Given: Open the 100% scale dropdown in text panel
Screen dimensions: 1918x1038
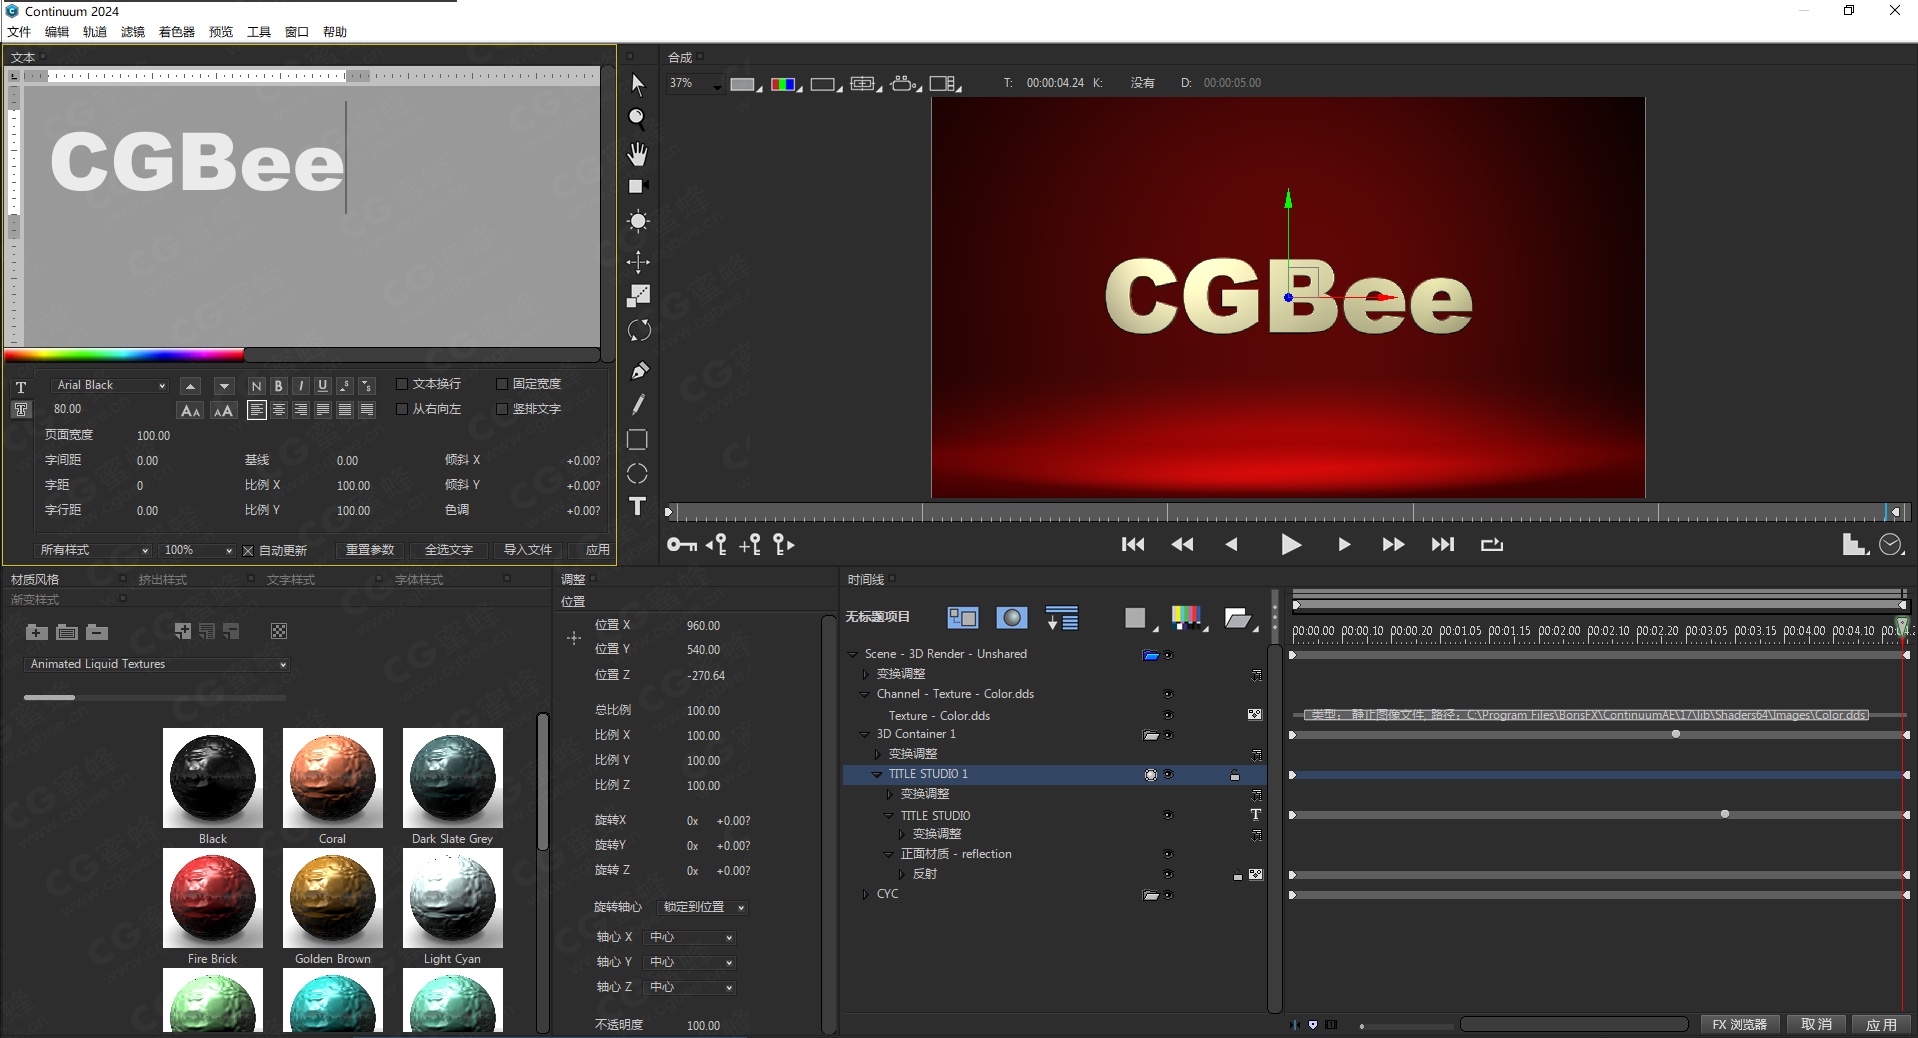Looking at the screenshot, I should pos(198,550).
